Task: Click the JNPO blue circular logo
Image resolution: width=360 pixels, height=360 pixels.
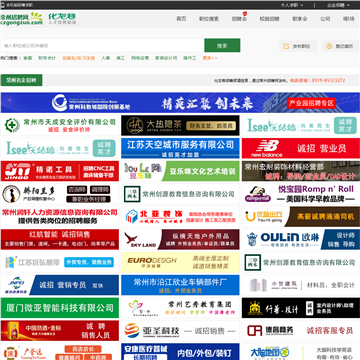Action: click(17, 284)
